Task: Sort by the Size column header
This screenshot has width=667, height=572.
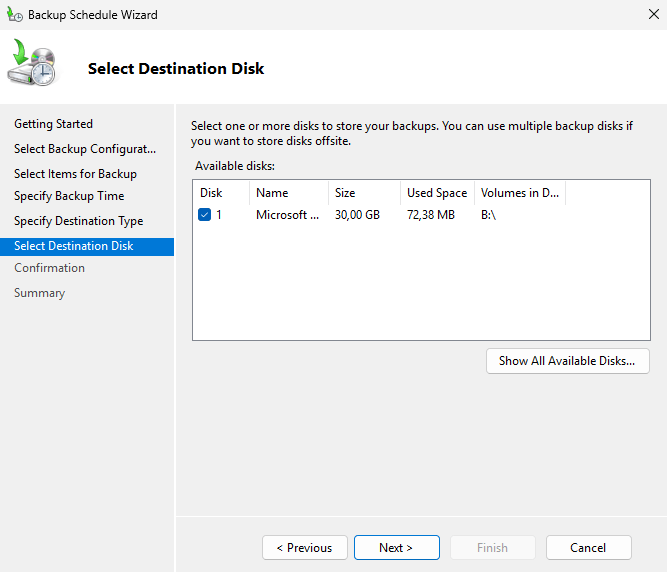Action: click(345, 193)
